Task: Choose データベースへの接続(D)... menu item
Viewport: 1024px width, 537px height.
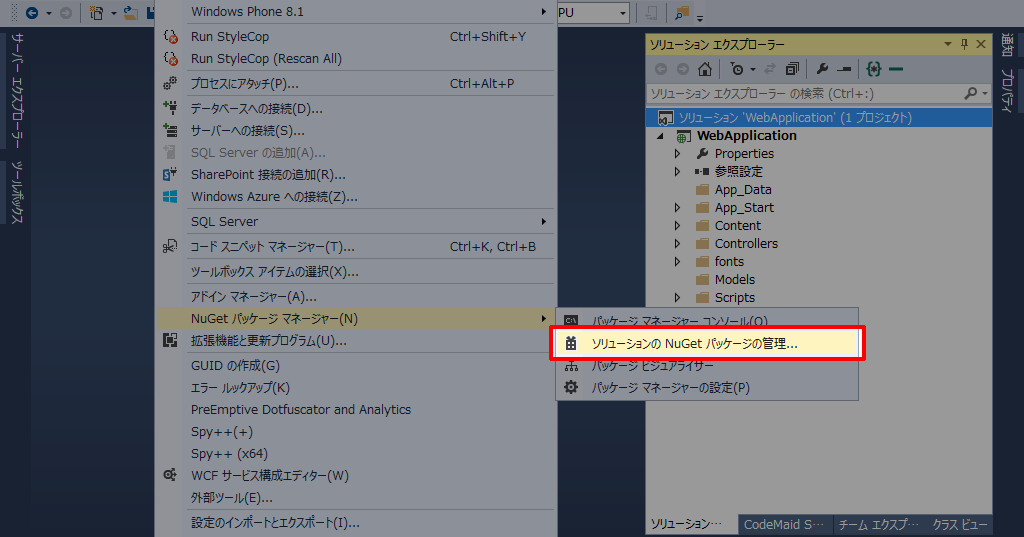Action: pyautogui.click(x=355, y=108)
